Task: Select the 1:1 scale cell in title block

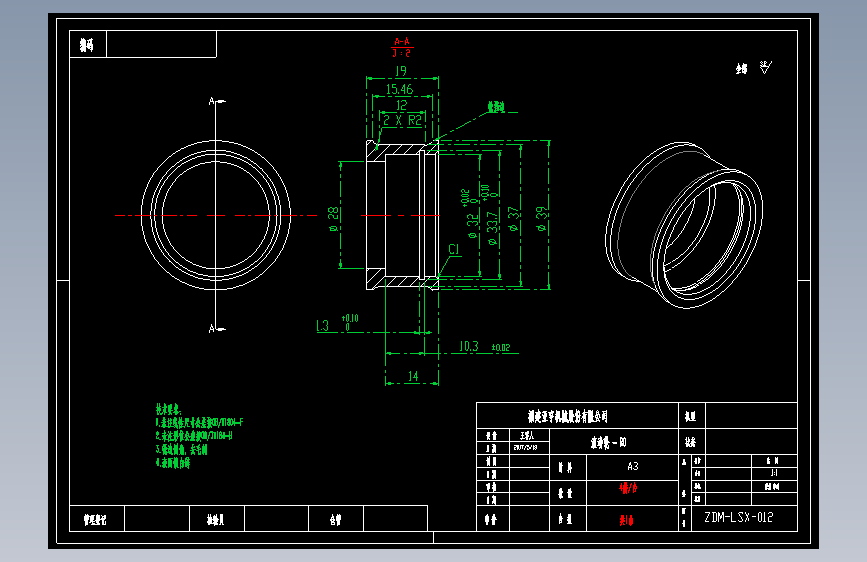Action: [774, 473]
